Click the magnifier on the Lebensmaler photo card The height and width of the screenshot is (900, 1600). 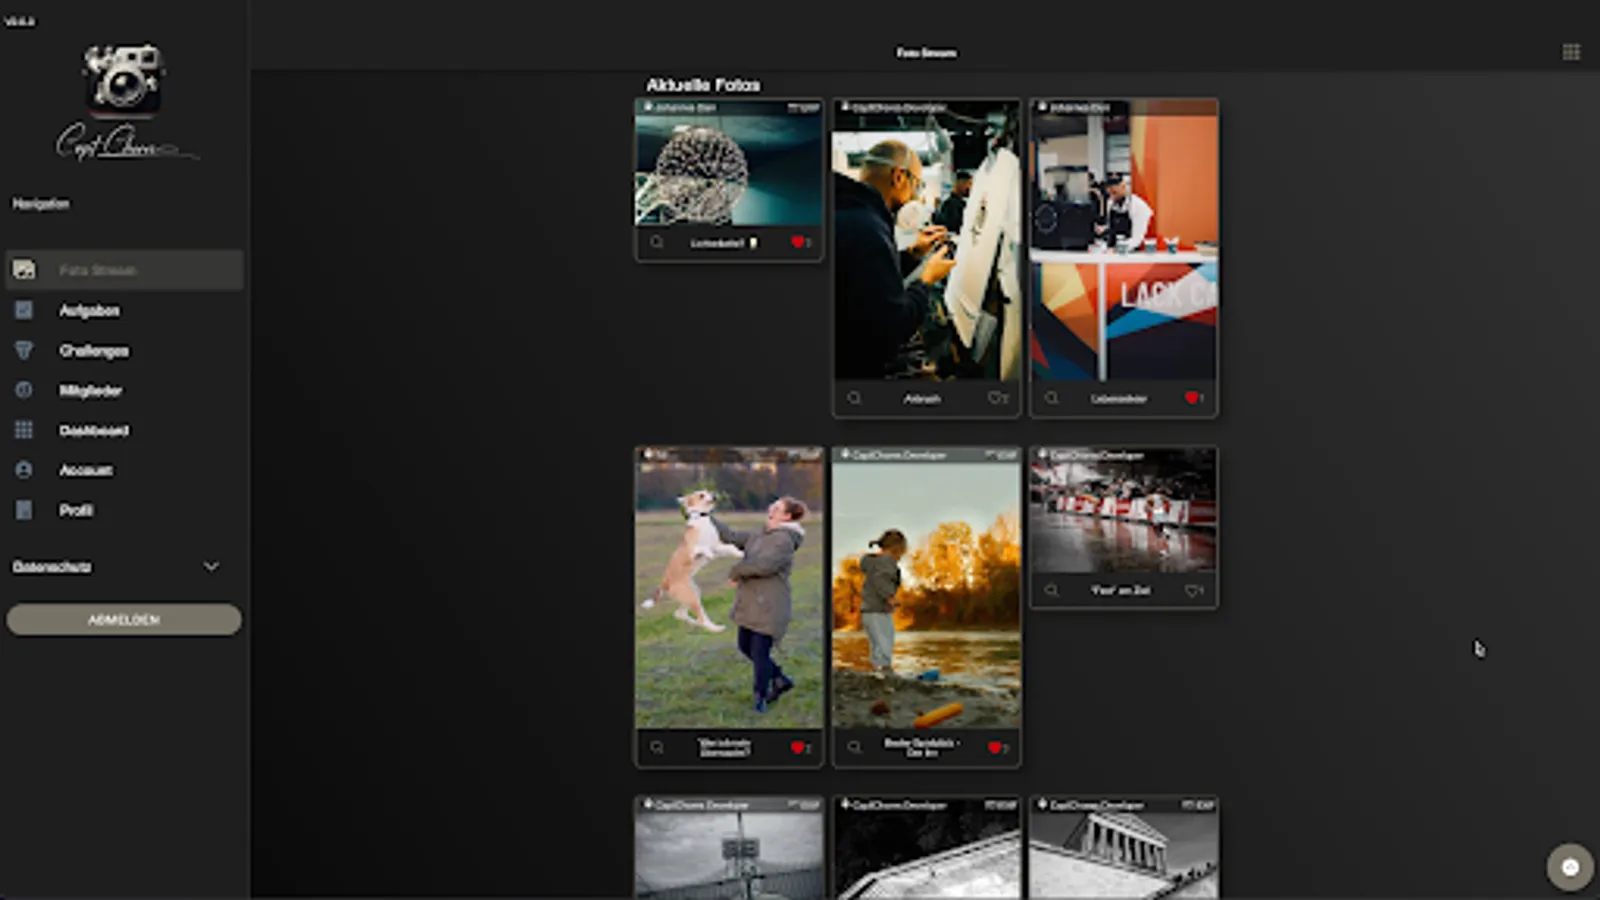pyautogui.click(x=1050, y=398)
